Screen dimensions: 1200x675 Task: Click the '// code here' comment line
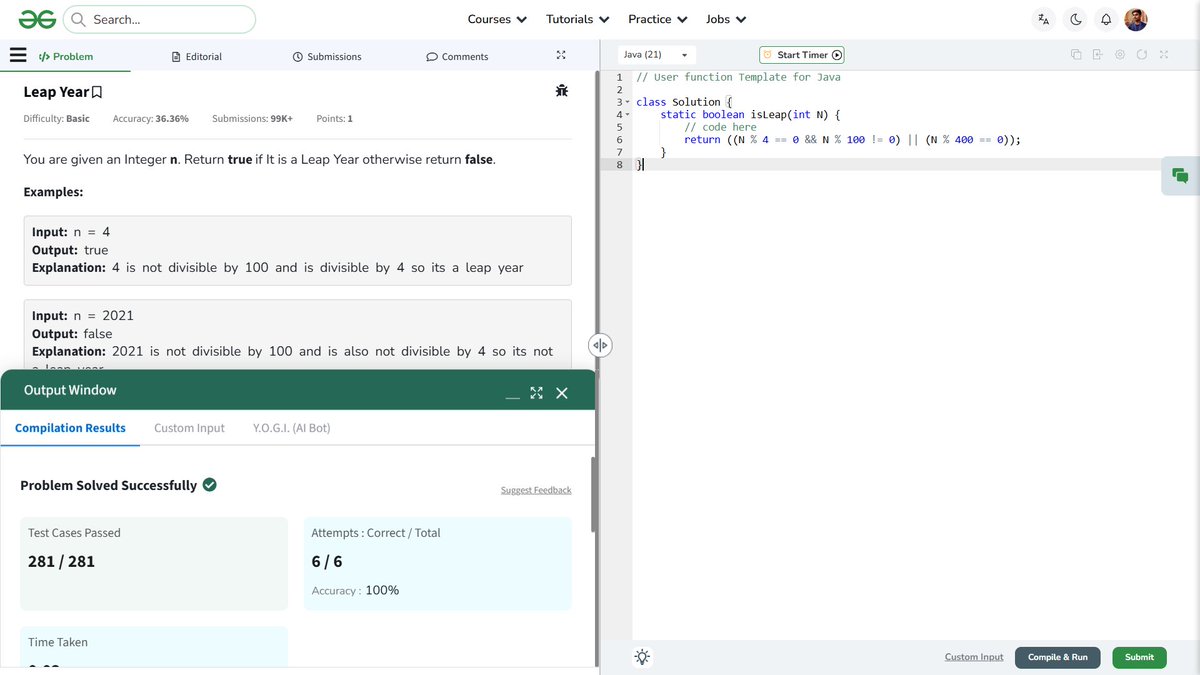pyautogui.click(x=720, y=127)
